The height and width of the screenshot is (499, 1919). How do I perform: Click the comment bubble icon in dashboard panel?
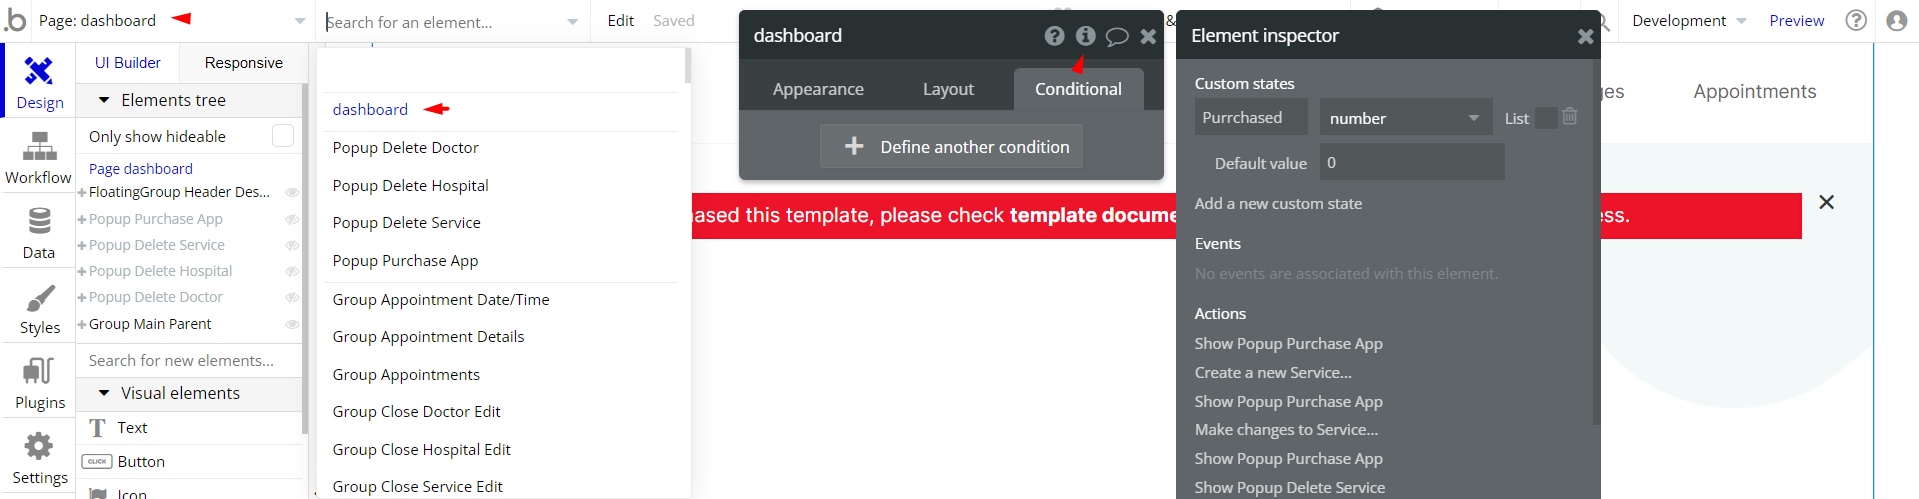[x=1117, y=36]
